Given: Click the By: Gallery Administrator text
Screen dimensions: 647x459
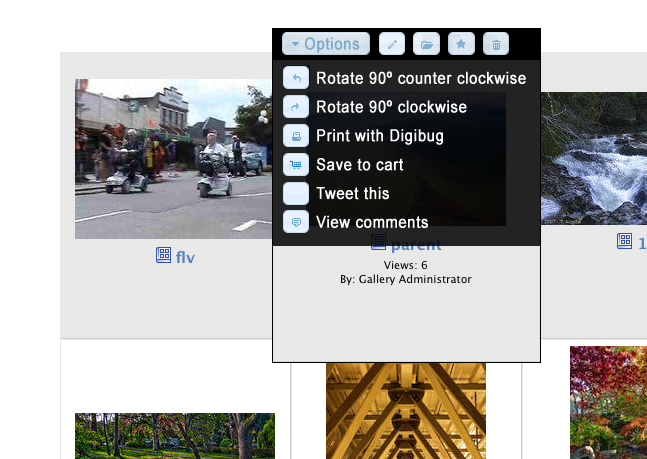Looking at the screenshot, I should coord(406,279).
